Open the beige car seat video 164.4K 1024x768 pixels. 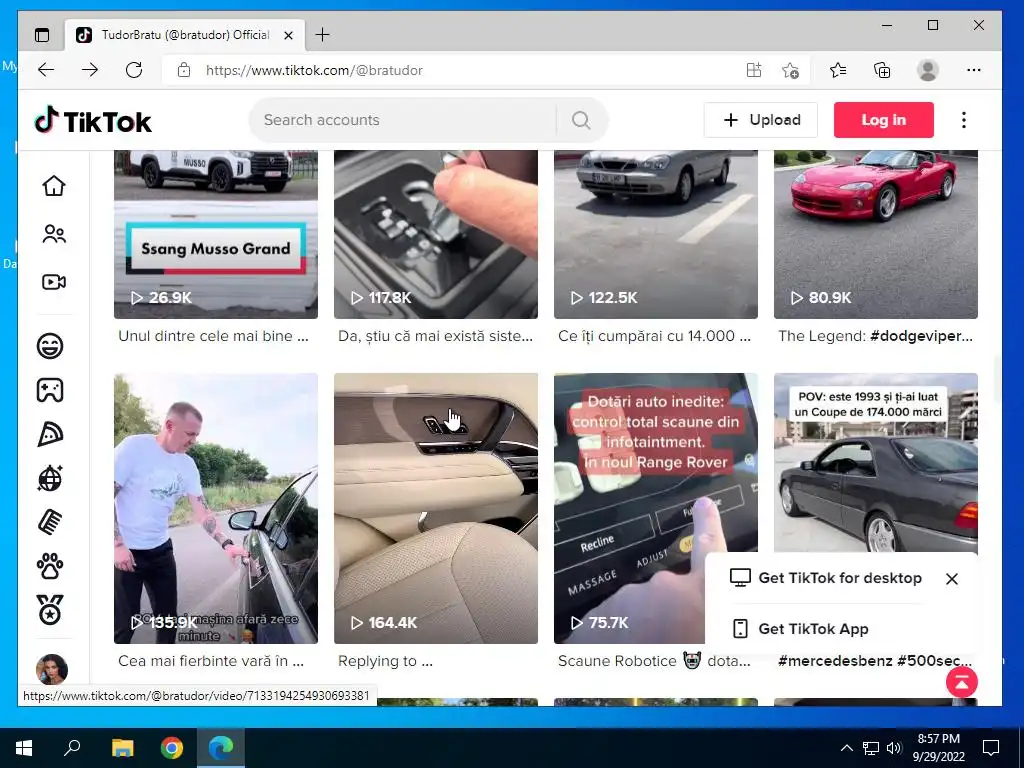436,508
